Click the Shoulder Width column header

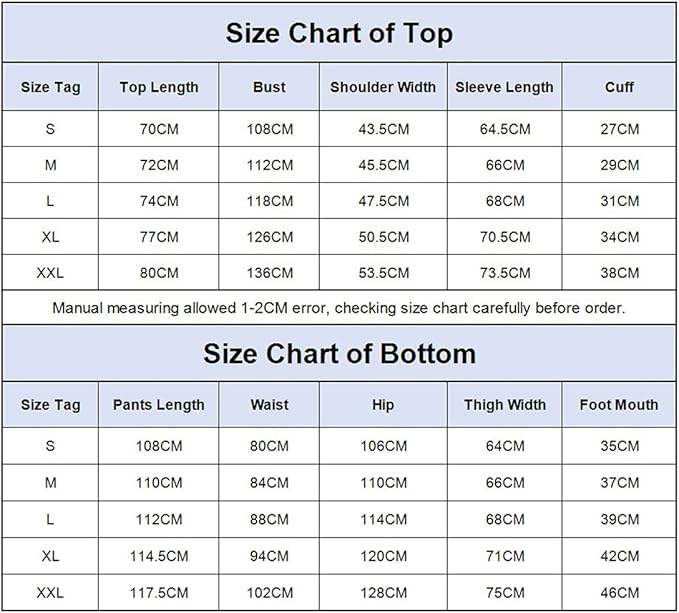(383, 87)
